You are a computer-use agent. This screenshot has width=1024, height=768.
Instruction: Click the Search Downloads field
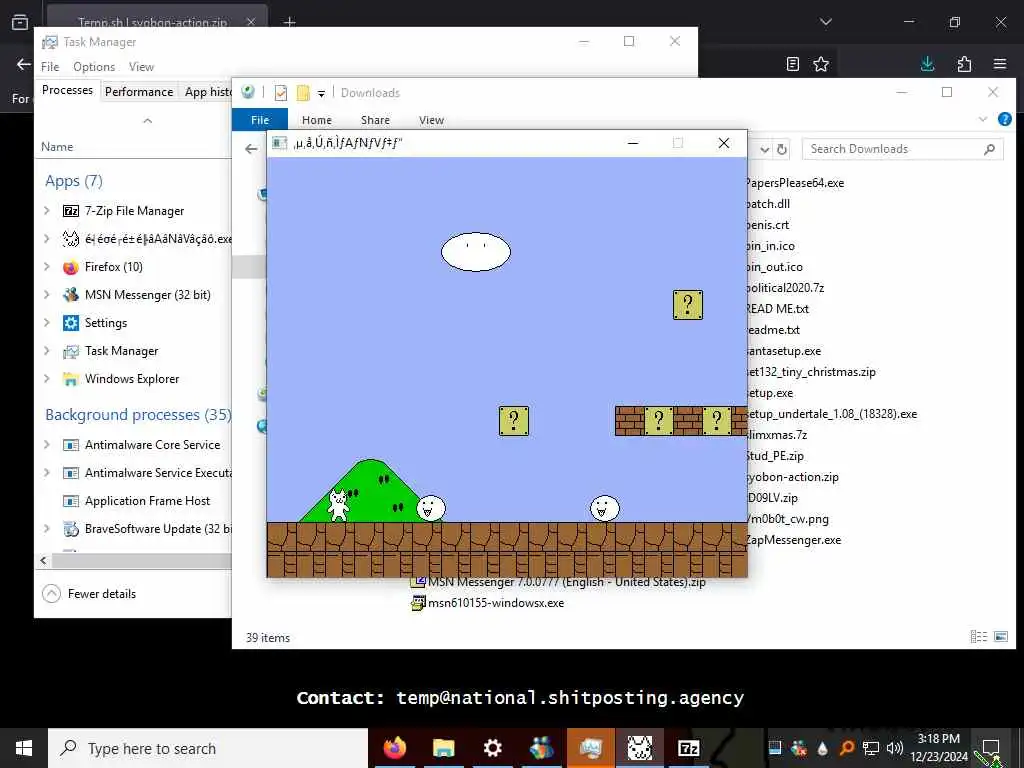pos(903,149)
